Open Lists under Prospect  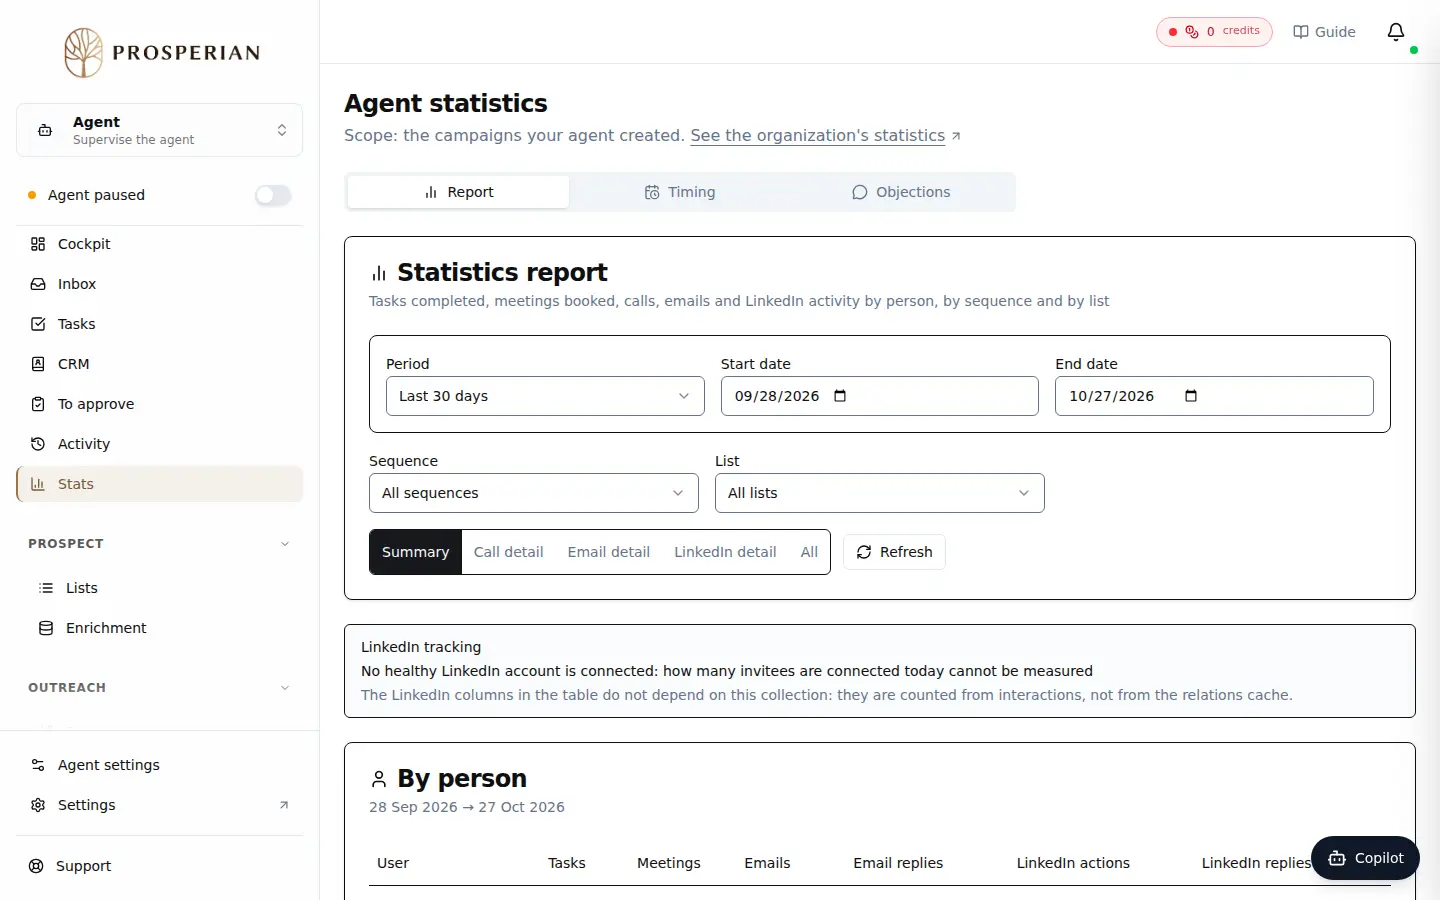pyautogui.click(x=164, y=588)
